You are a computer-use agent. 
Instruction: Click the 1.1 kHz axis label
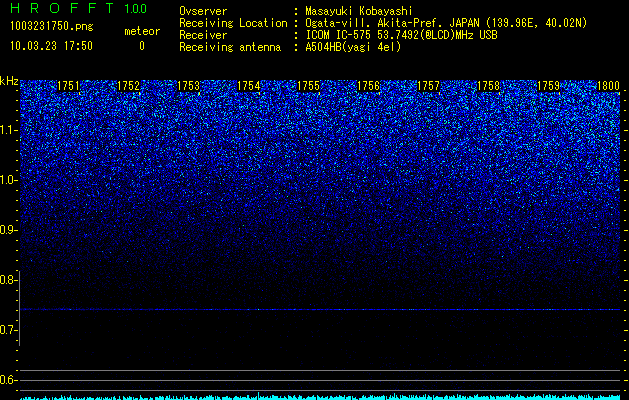[9, 130]
